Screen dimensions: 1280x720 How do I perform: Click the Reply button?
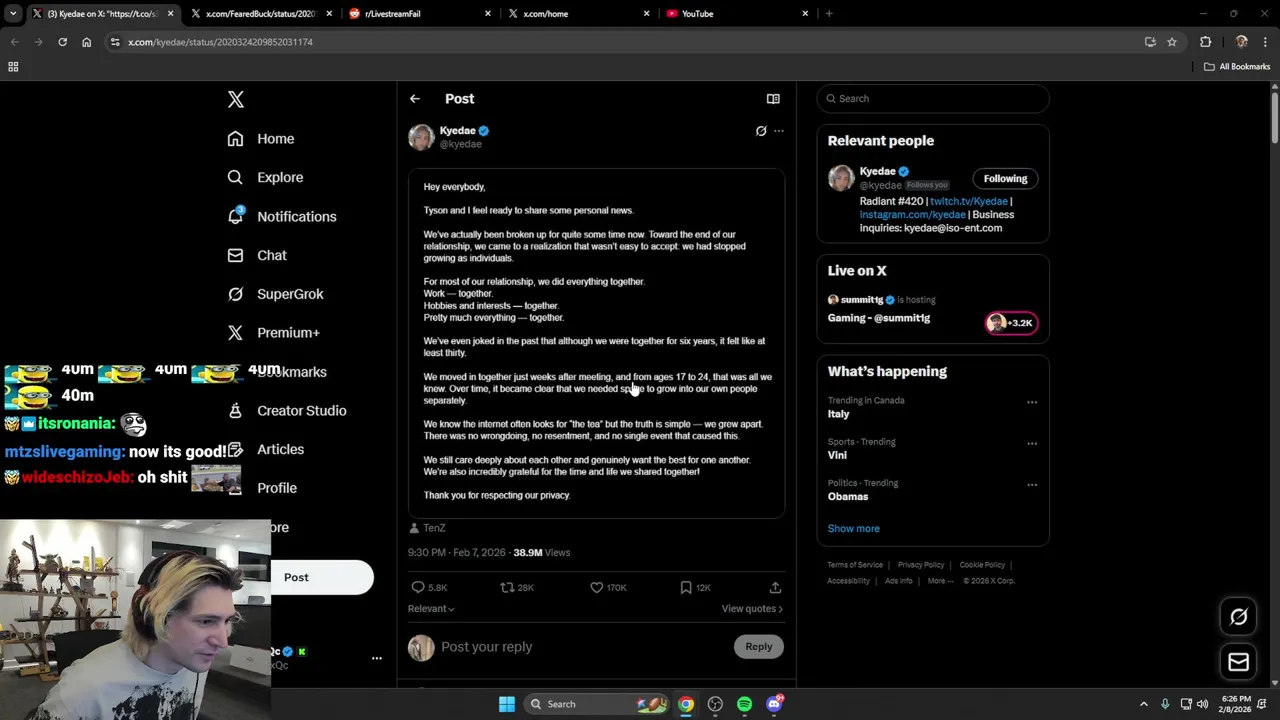coord(759,647)
